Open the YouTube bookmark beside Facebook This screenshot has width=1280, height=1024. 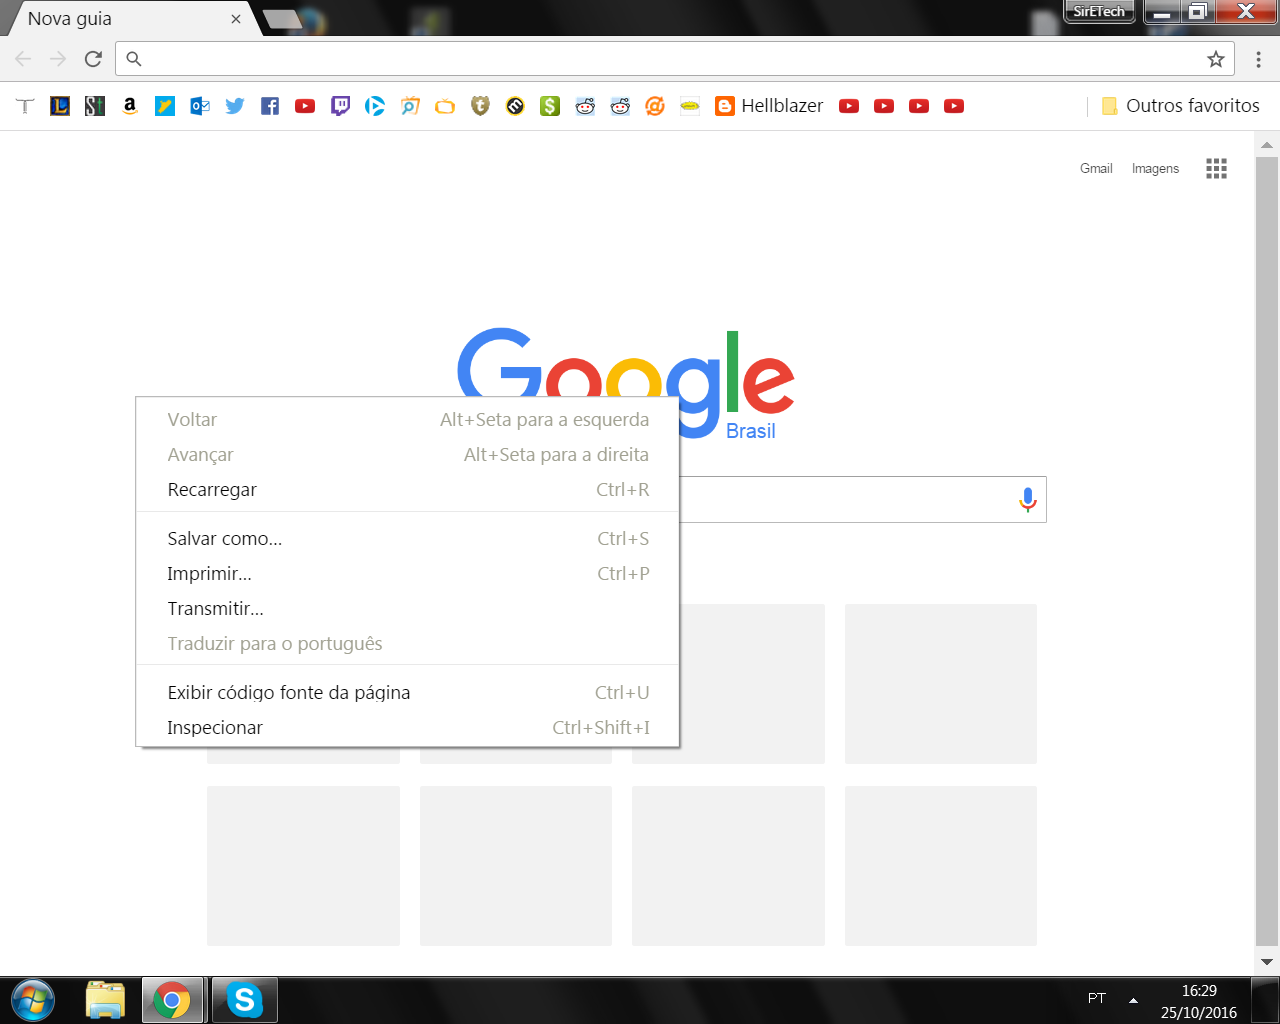click(305, 106)
